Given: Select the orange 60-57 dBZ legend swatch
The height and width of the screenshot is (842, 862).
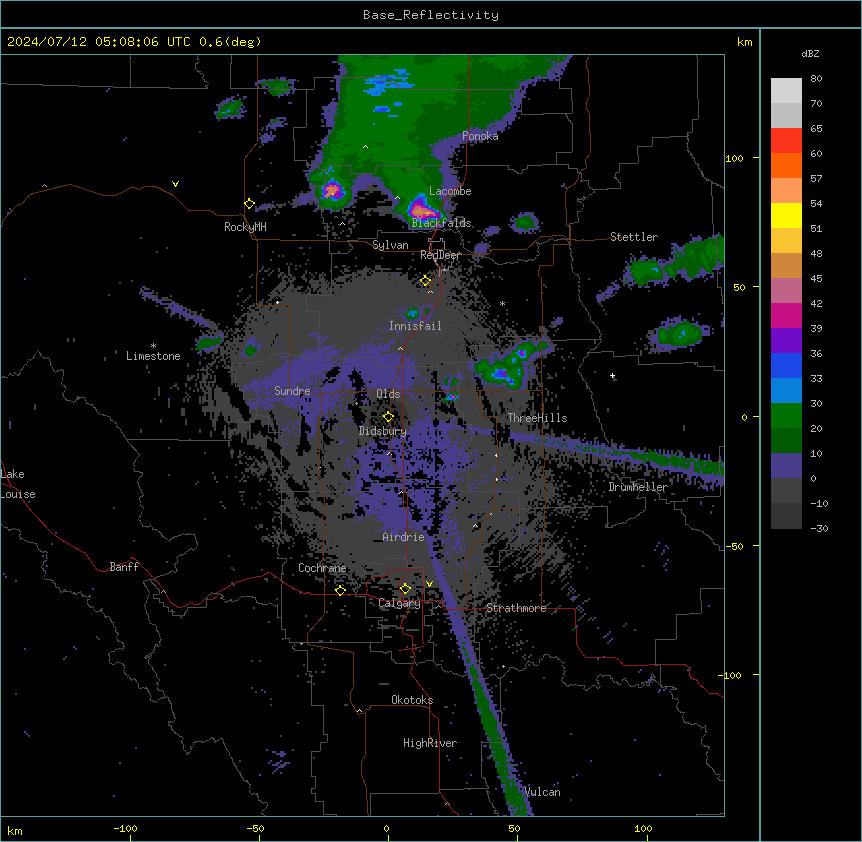Looking at the screenshot, I should (786, 165).
